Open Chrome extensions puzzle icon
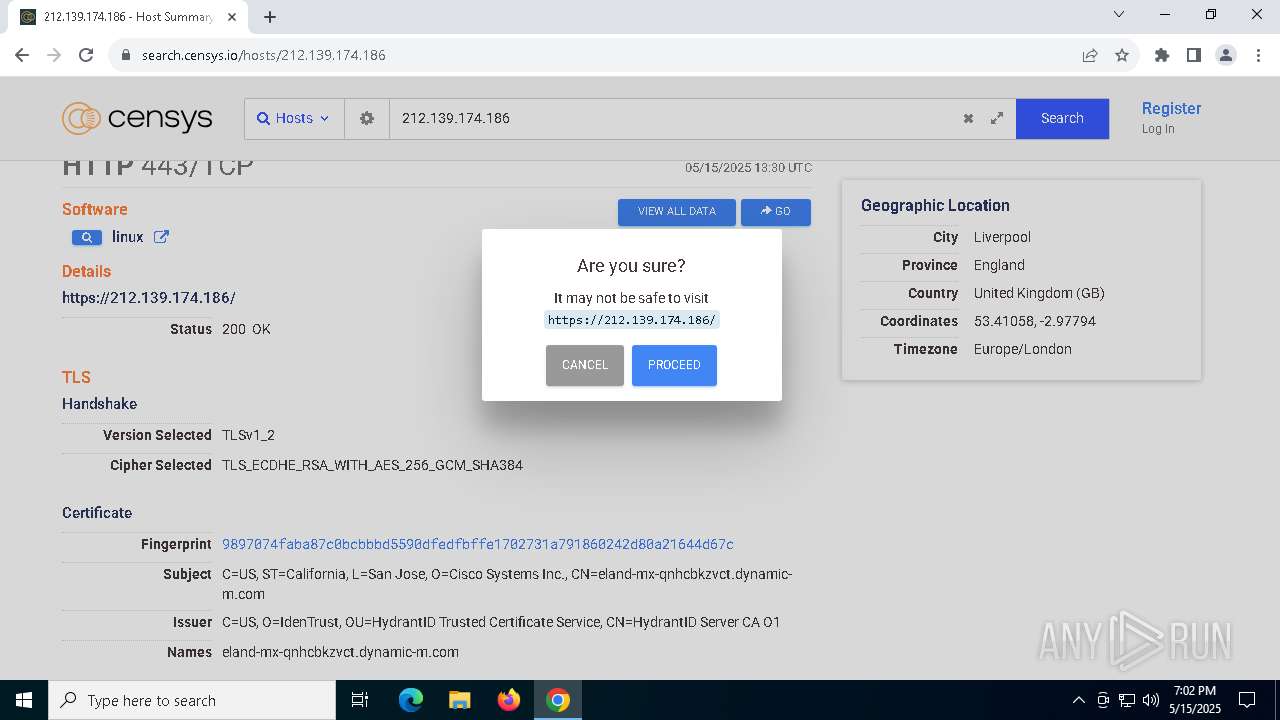 pyautogui.click(x=1162, y=55)
